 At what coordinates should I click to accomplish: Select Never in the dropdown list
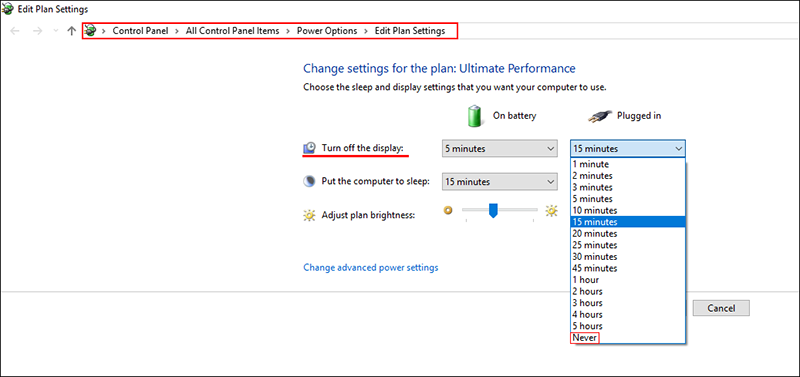628,338
